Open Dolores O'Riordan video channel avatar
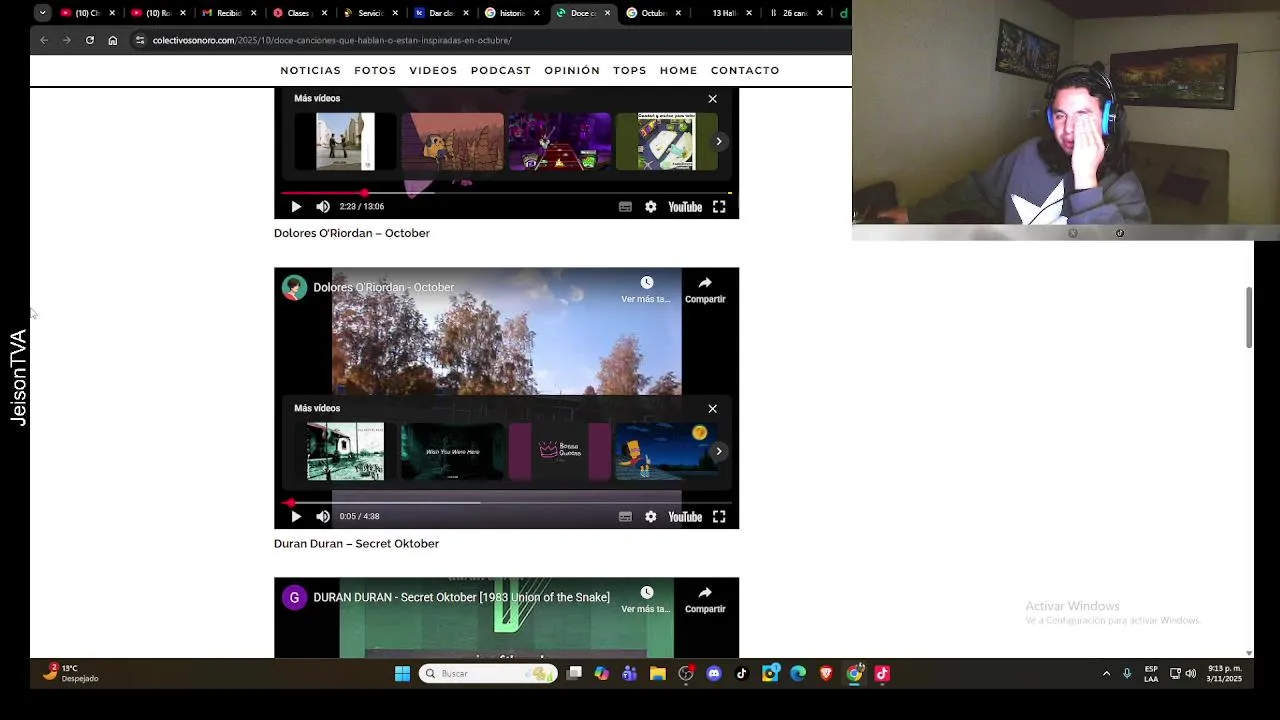Image resolution: width=1280 pixels, height=720 pixels. [x=294, y=288]
